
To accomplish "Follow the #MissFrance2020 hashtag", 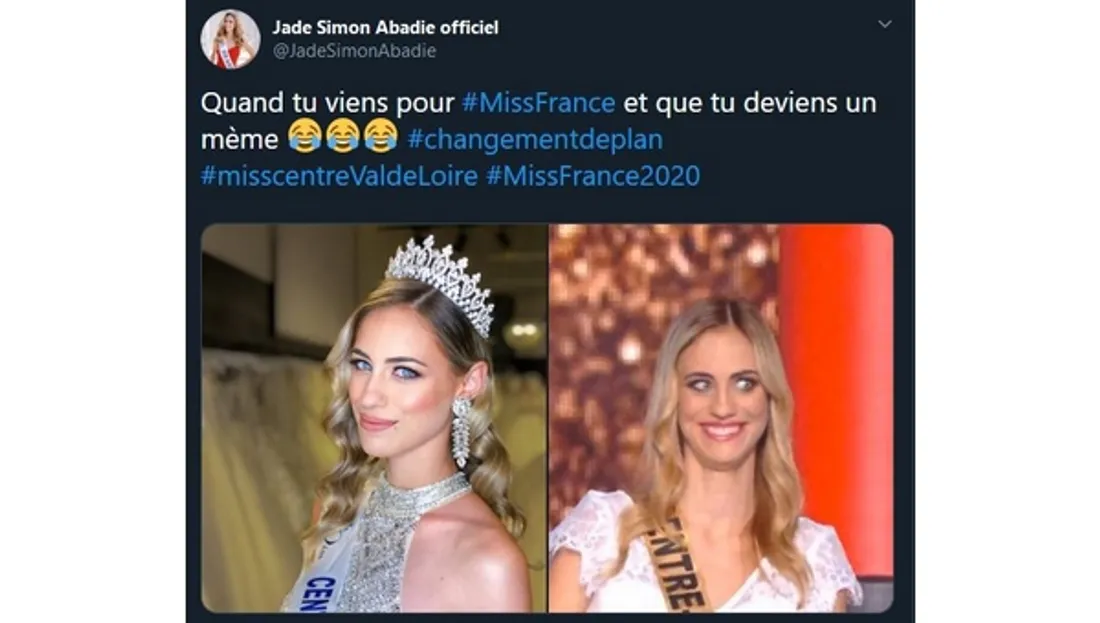I will point(593,175).
